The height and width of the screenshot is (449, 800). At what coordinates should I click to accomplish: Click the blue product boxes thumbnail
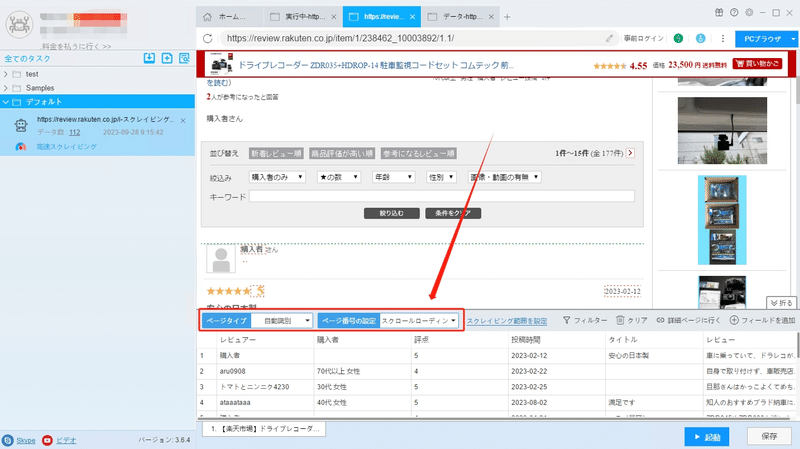722,220
